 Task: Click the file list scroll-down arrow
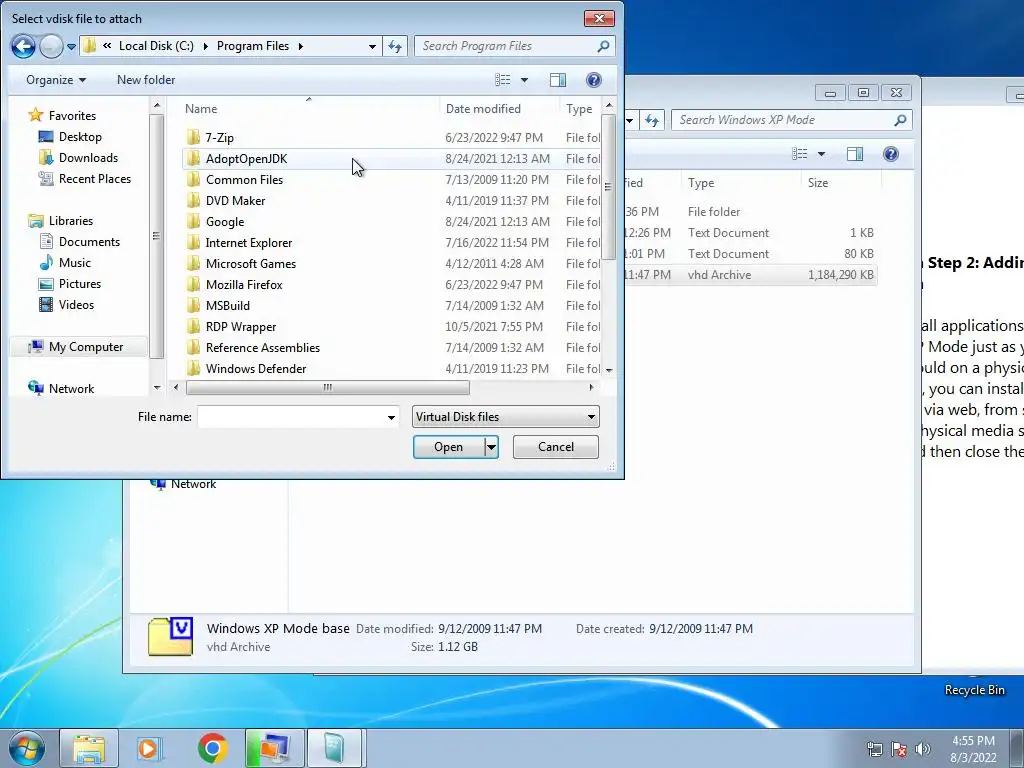pyautogui.click(x=609, y=370)
